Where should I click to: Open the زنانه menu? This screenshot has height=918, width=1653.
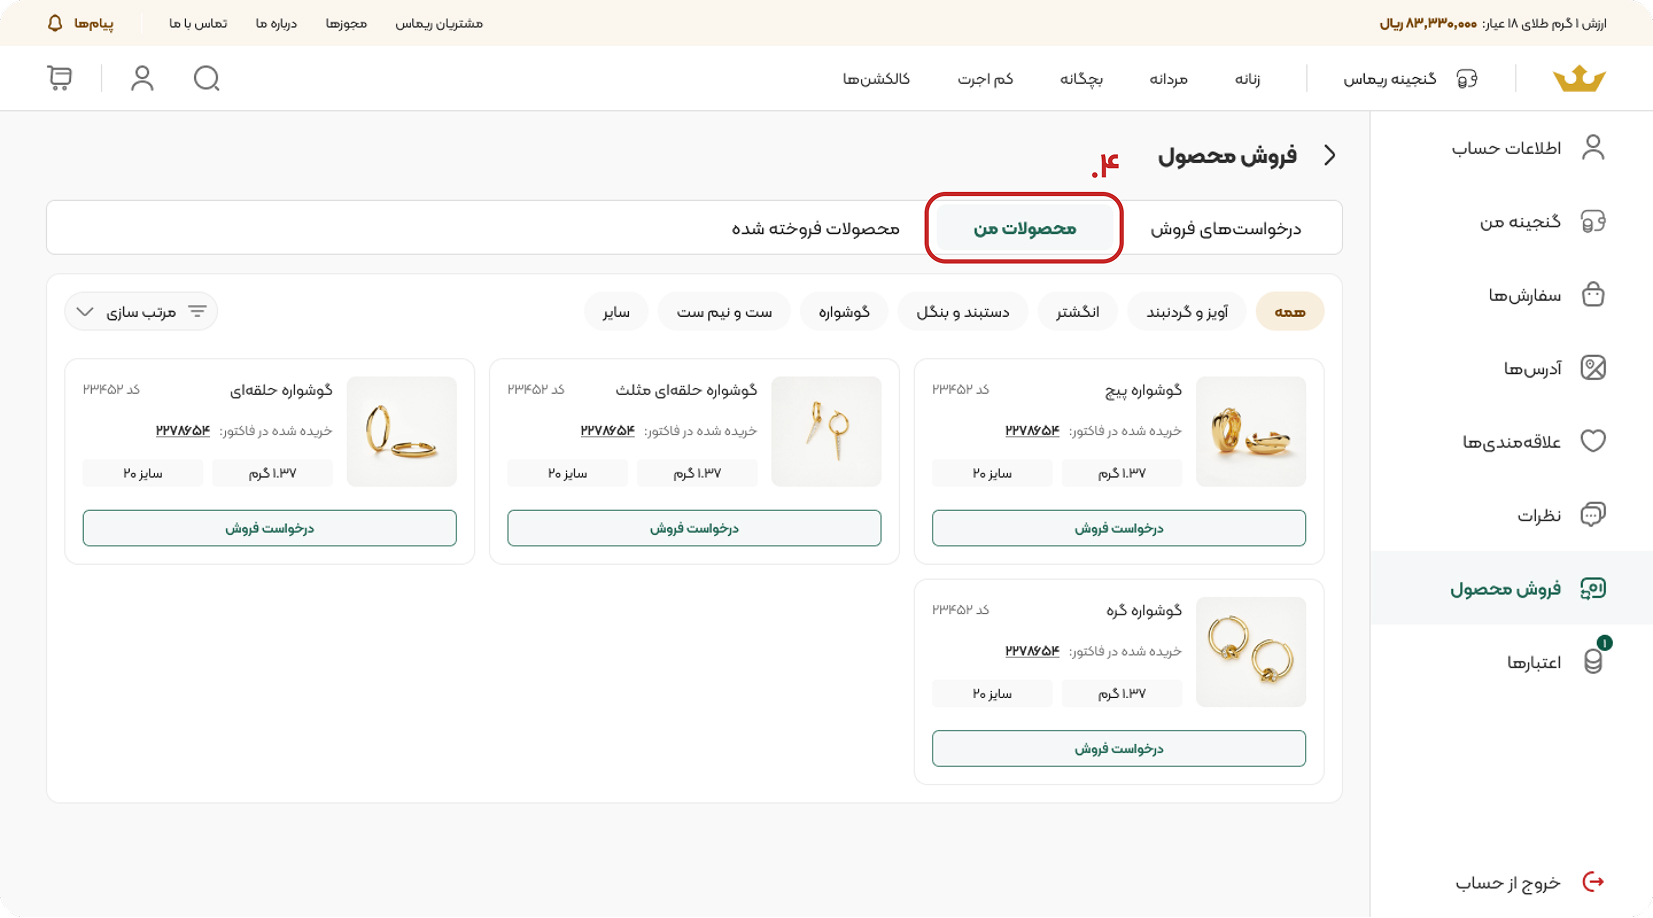(x=1247, y=79)
